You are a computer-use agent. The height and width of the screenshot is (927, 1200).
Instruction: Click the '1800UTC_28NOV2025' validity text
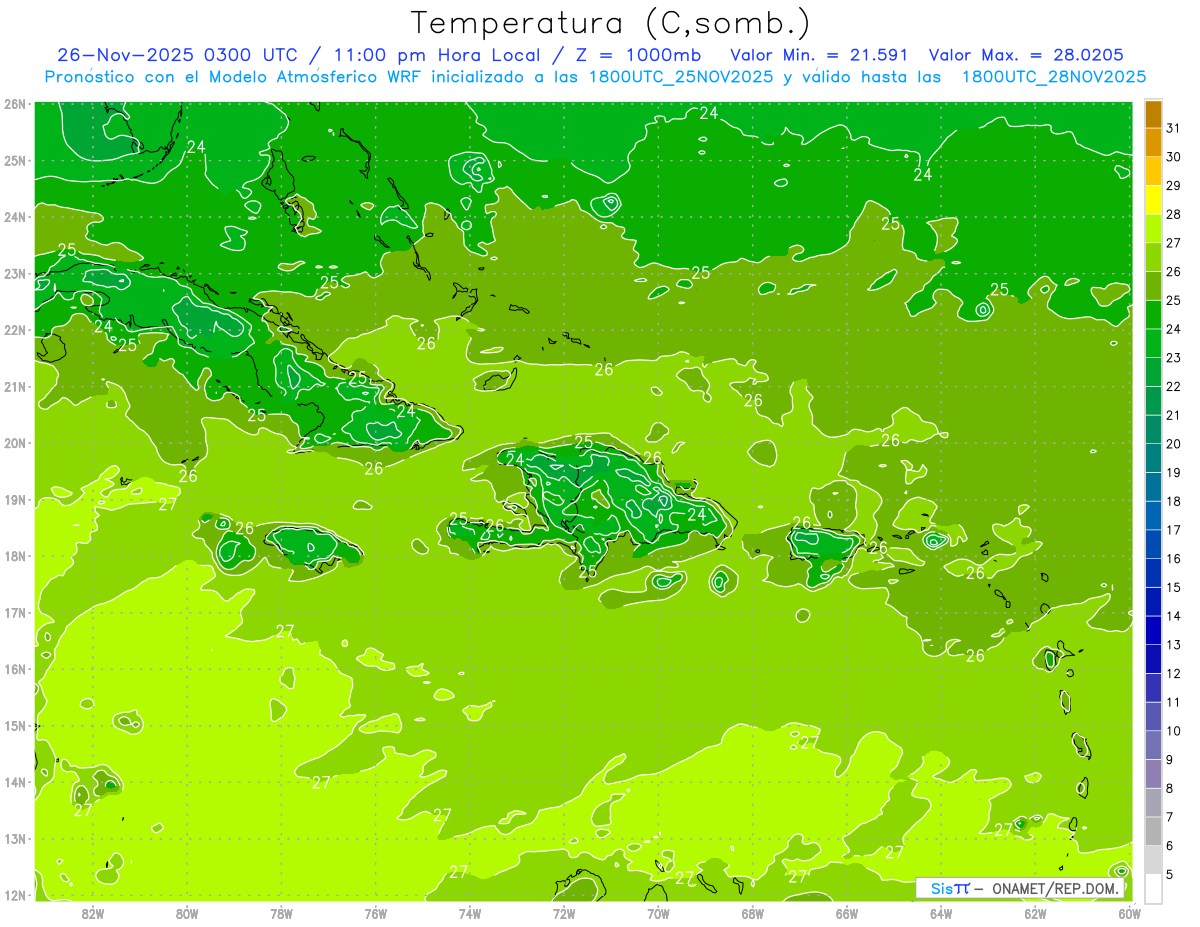(x=1053, y=77)
